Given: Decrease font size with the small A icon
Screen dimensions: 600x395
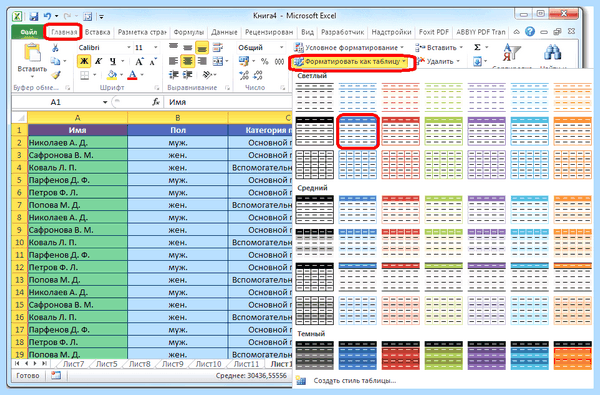Looking at the screenshot, I should click(153, 61).
